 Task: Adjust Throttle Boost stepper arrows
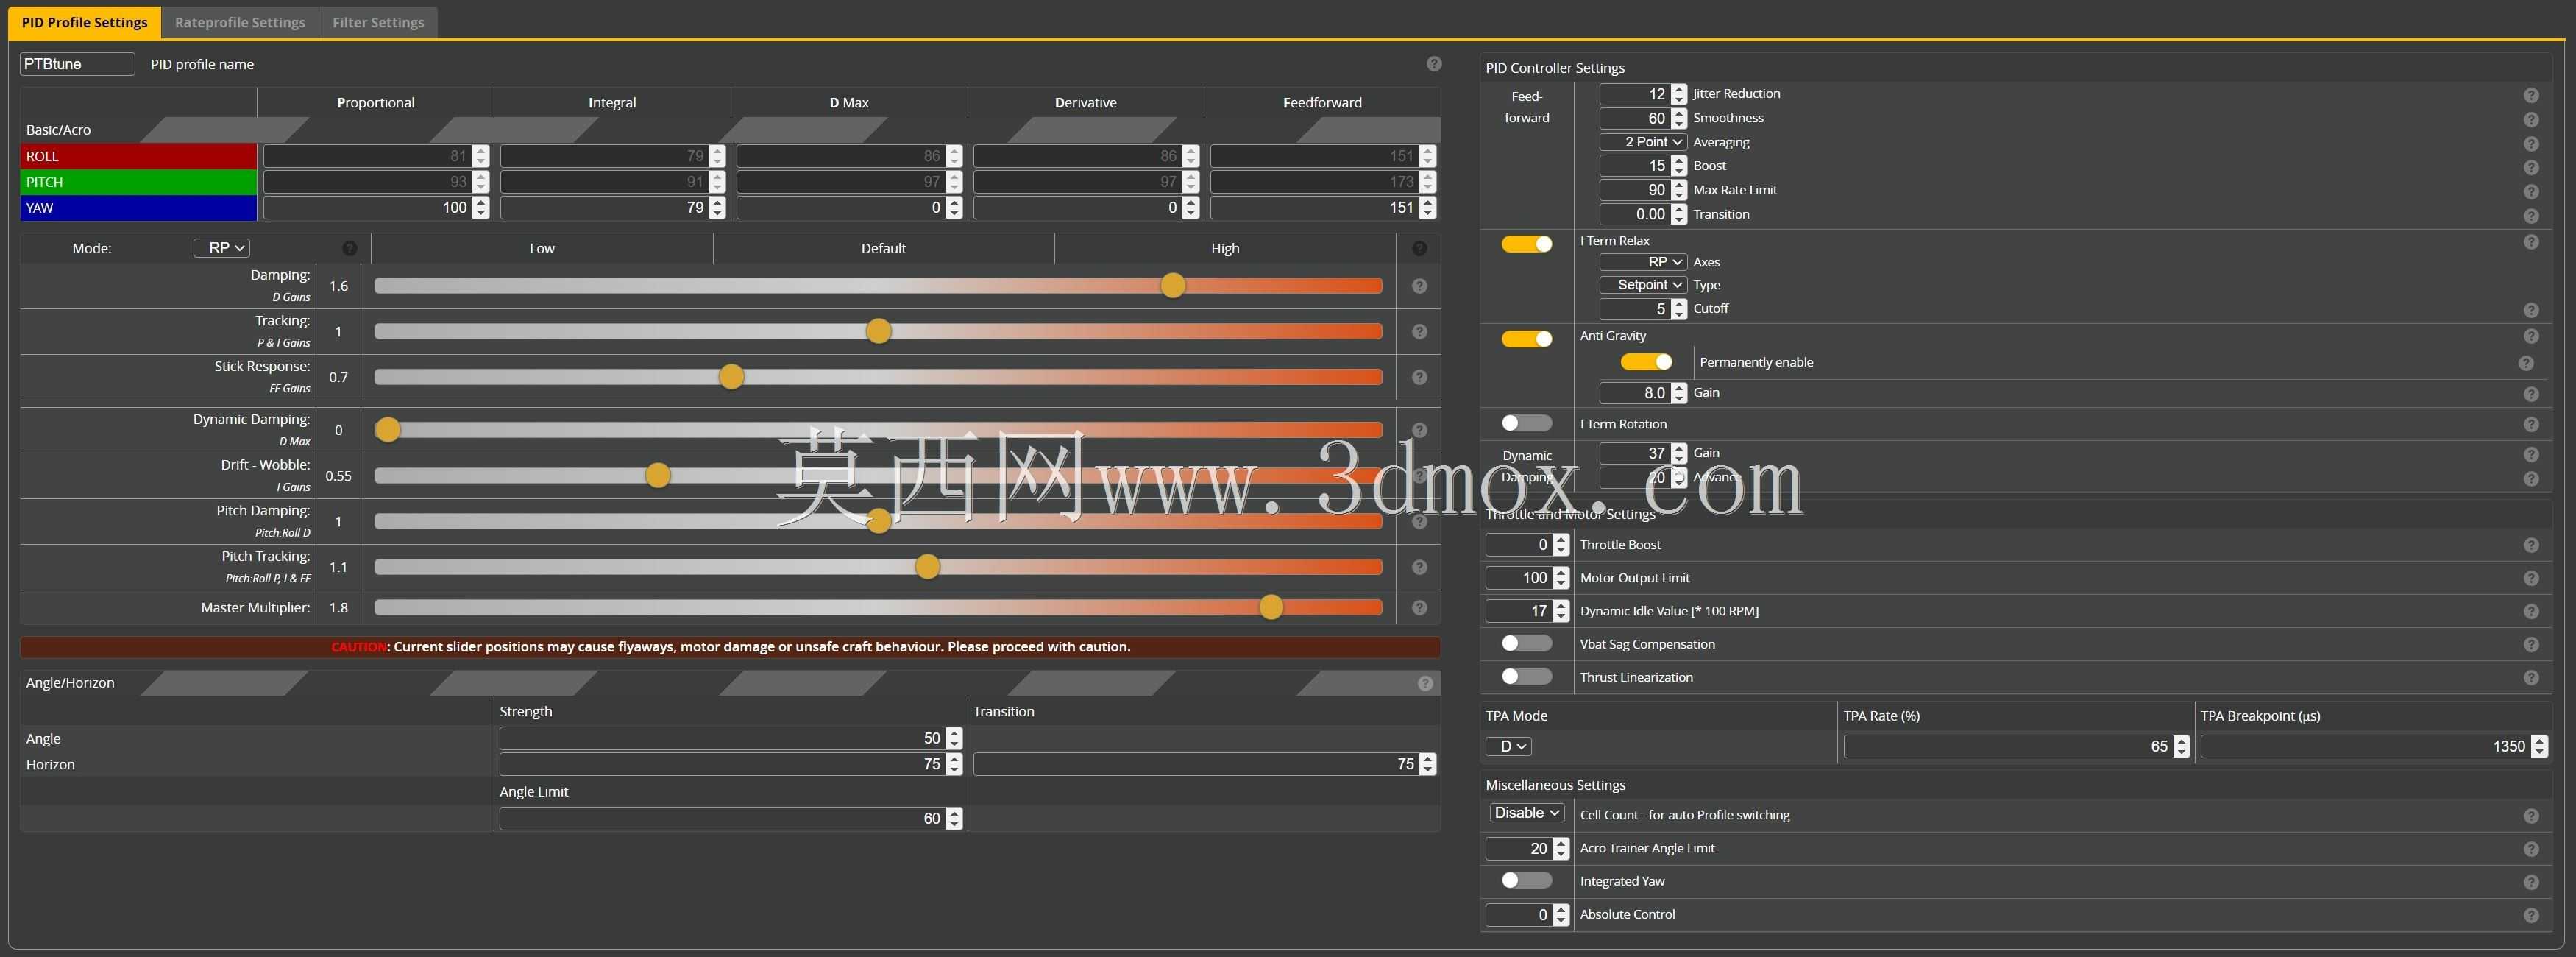1561,545
